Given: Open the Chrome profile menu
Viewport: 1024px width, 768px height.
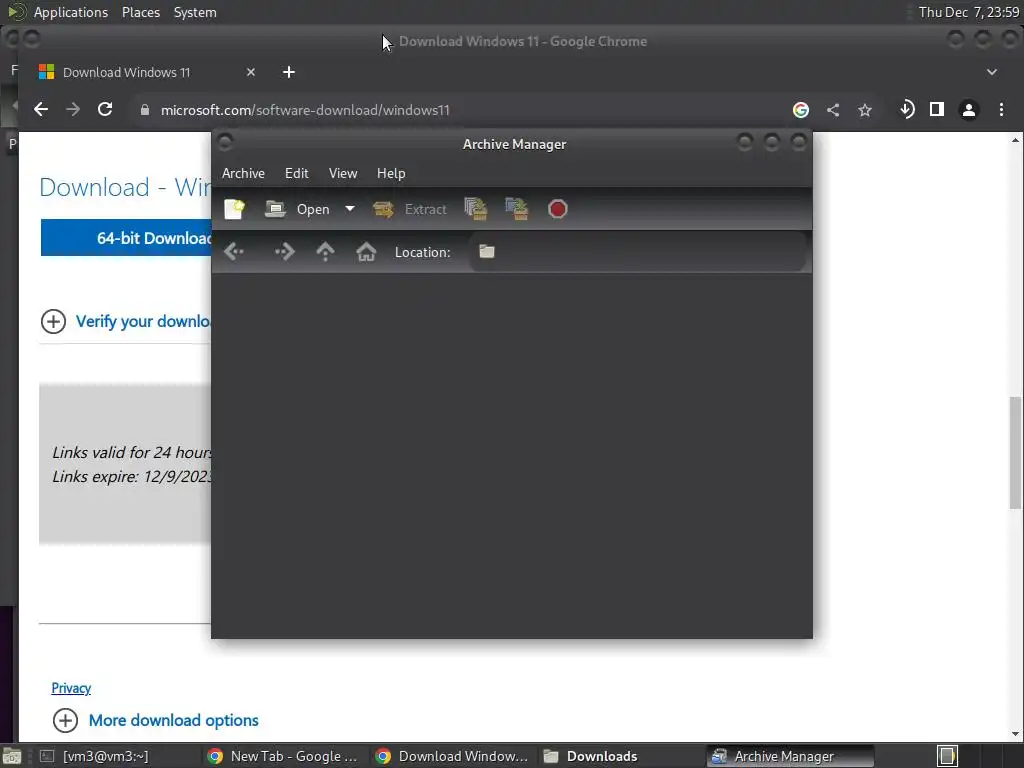Looking at the screenshot, I should (x=969, y=110).
